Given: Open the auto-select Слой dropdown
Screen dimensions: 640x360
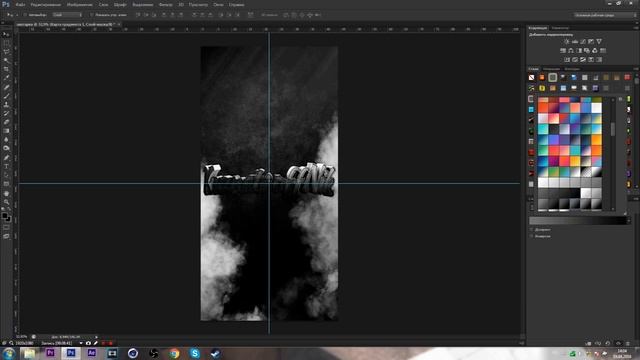Looking at the screenshot, I should 67,15.
